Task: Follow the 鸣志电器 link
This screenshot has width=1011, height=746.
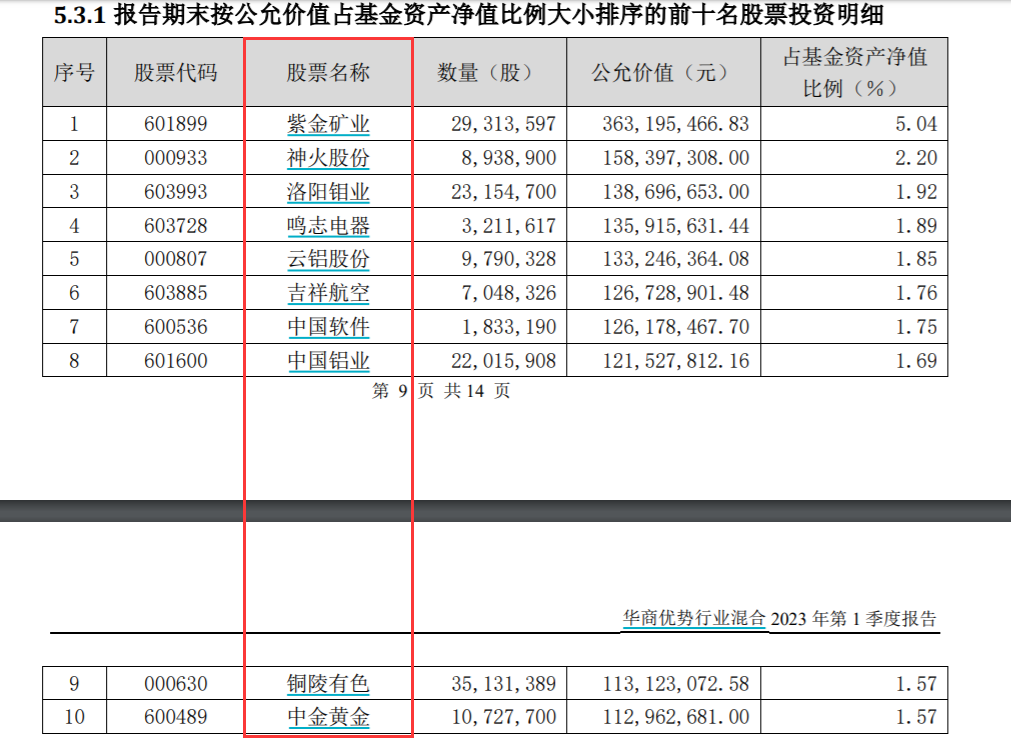Action: point(328,226)
